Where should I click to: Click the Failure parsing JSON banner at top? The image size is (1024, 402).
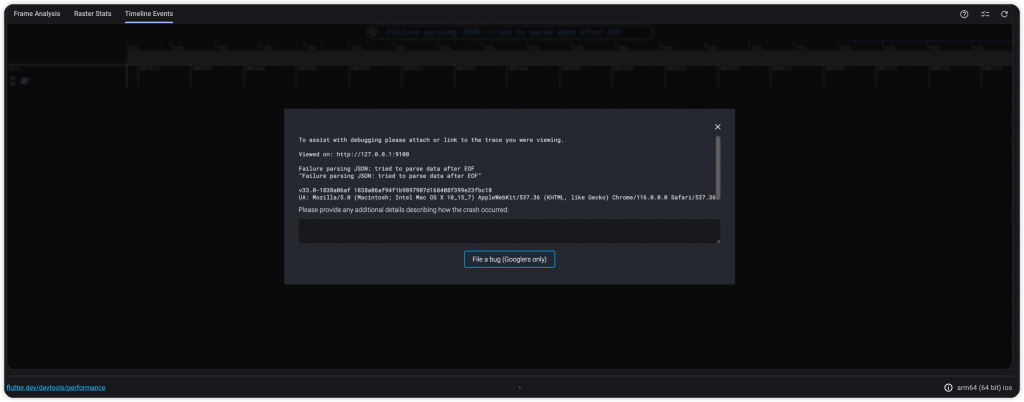(509, 31)
